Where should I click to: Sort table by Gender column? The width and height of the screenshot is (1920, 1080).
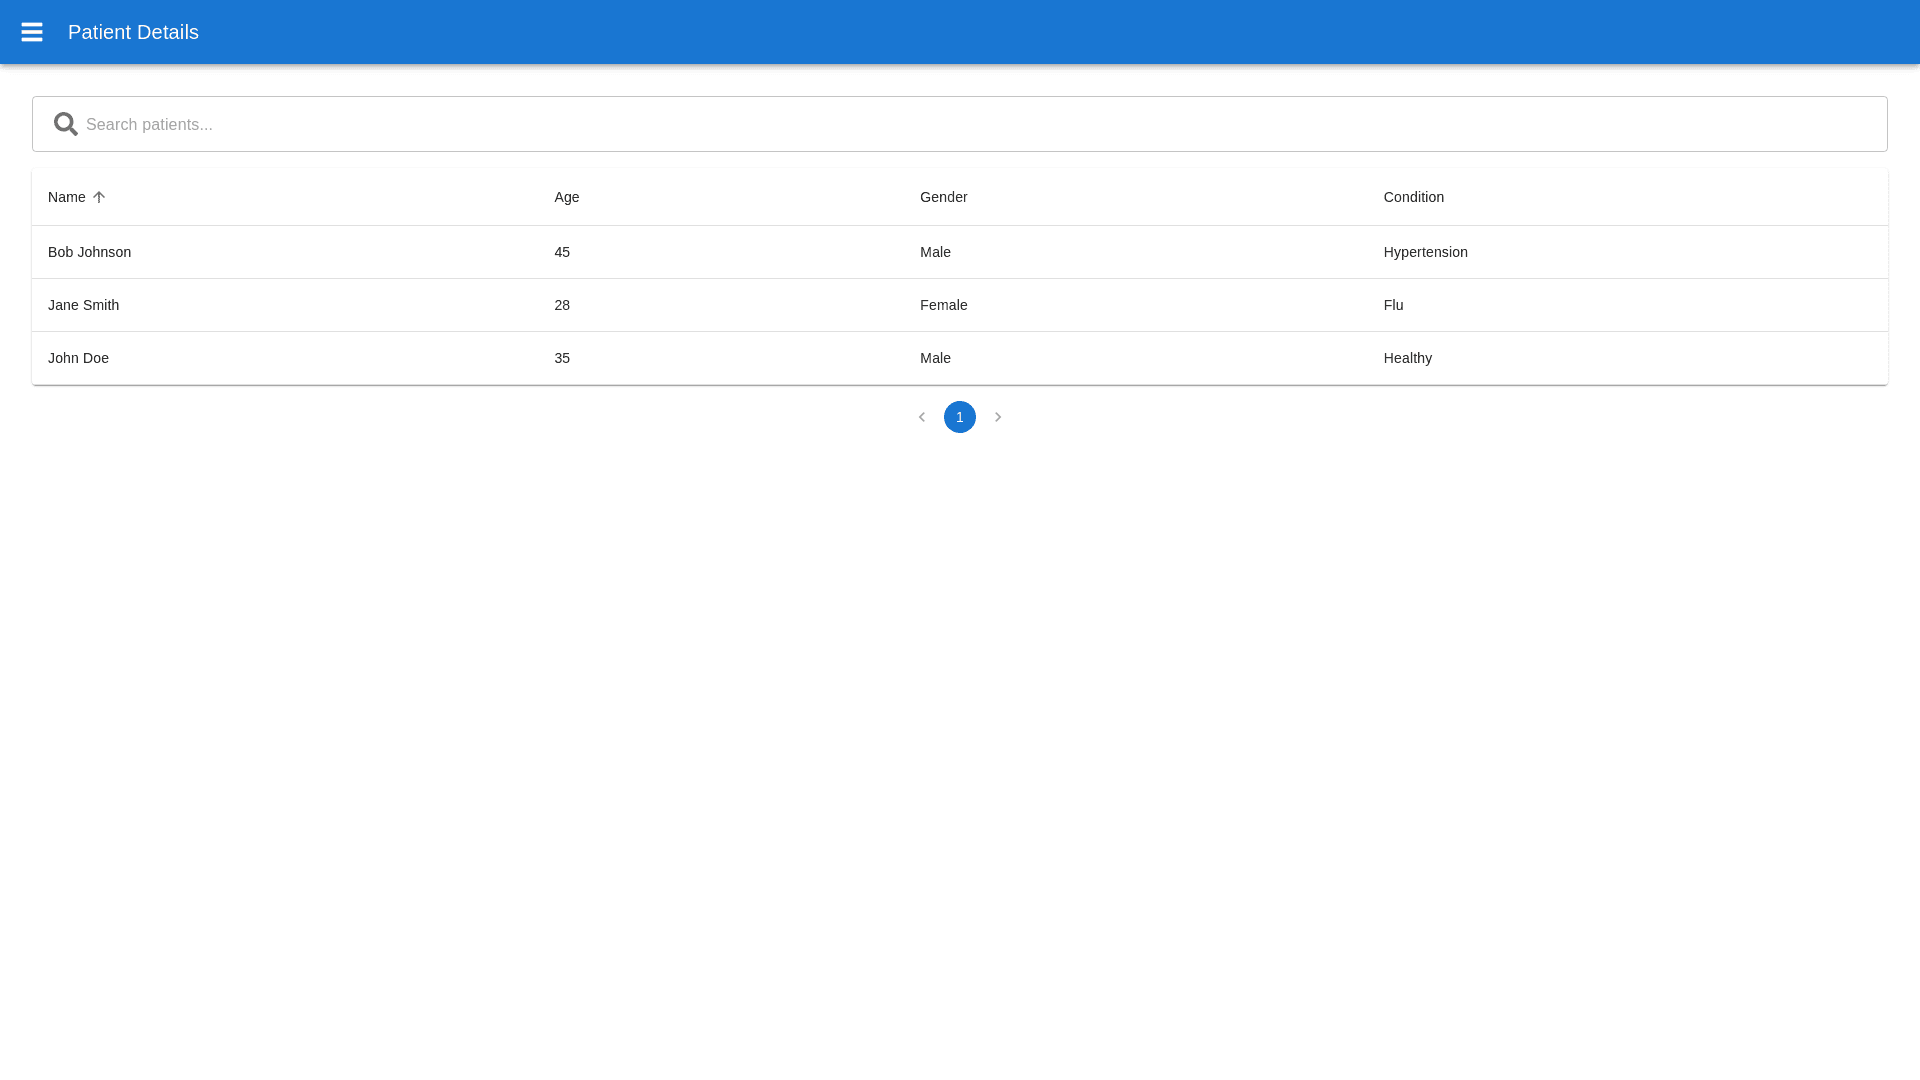click(943, 197)
